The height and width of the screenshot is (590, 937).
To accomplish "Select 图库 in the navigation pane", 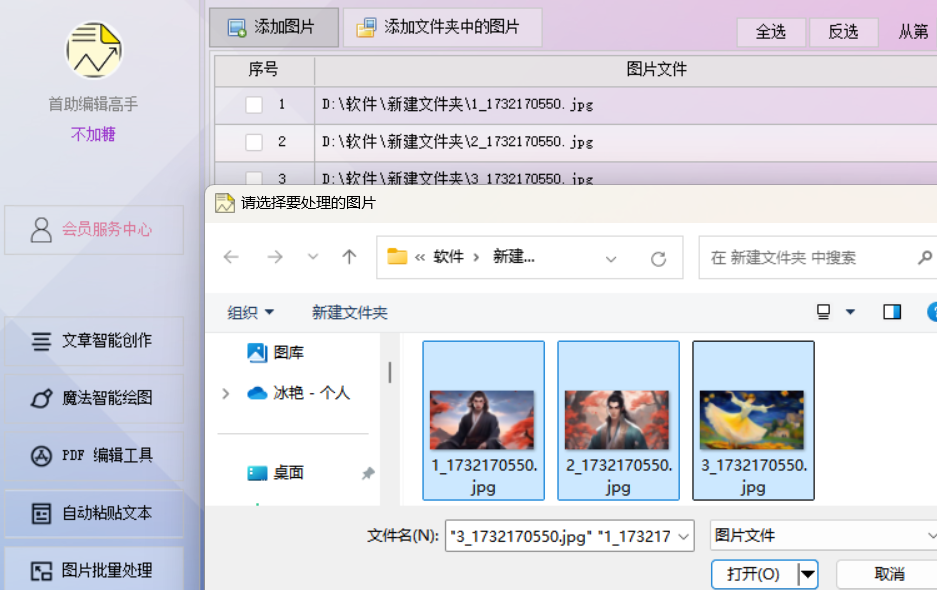I will tap(289, 353).
